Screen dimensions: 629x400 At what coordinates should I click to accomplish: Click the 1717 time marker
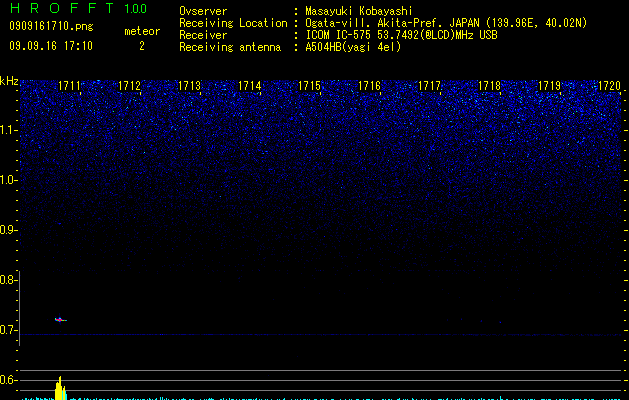click(x=429, y=85)
